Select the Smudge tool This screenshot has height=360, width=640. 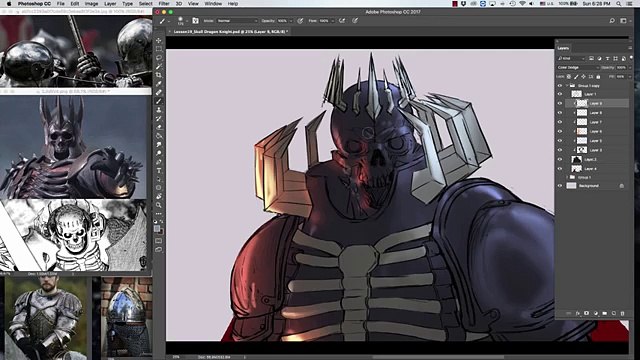pyautogui.click(x=158, y=144)
